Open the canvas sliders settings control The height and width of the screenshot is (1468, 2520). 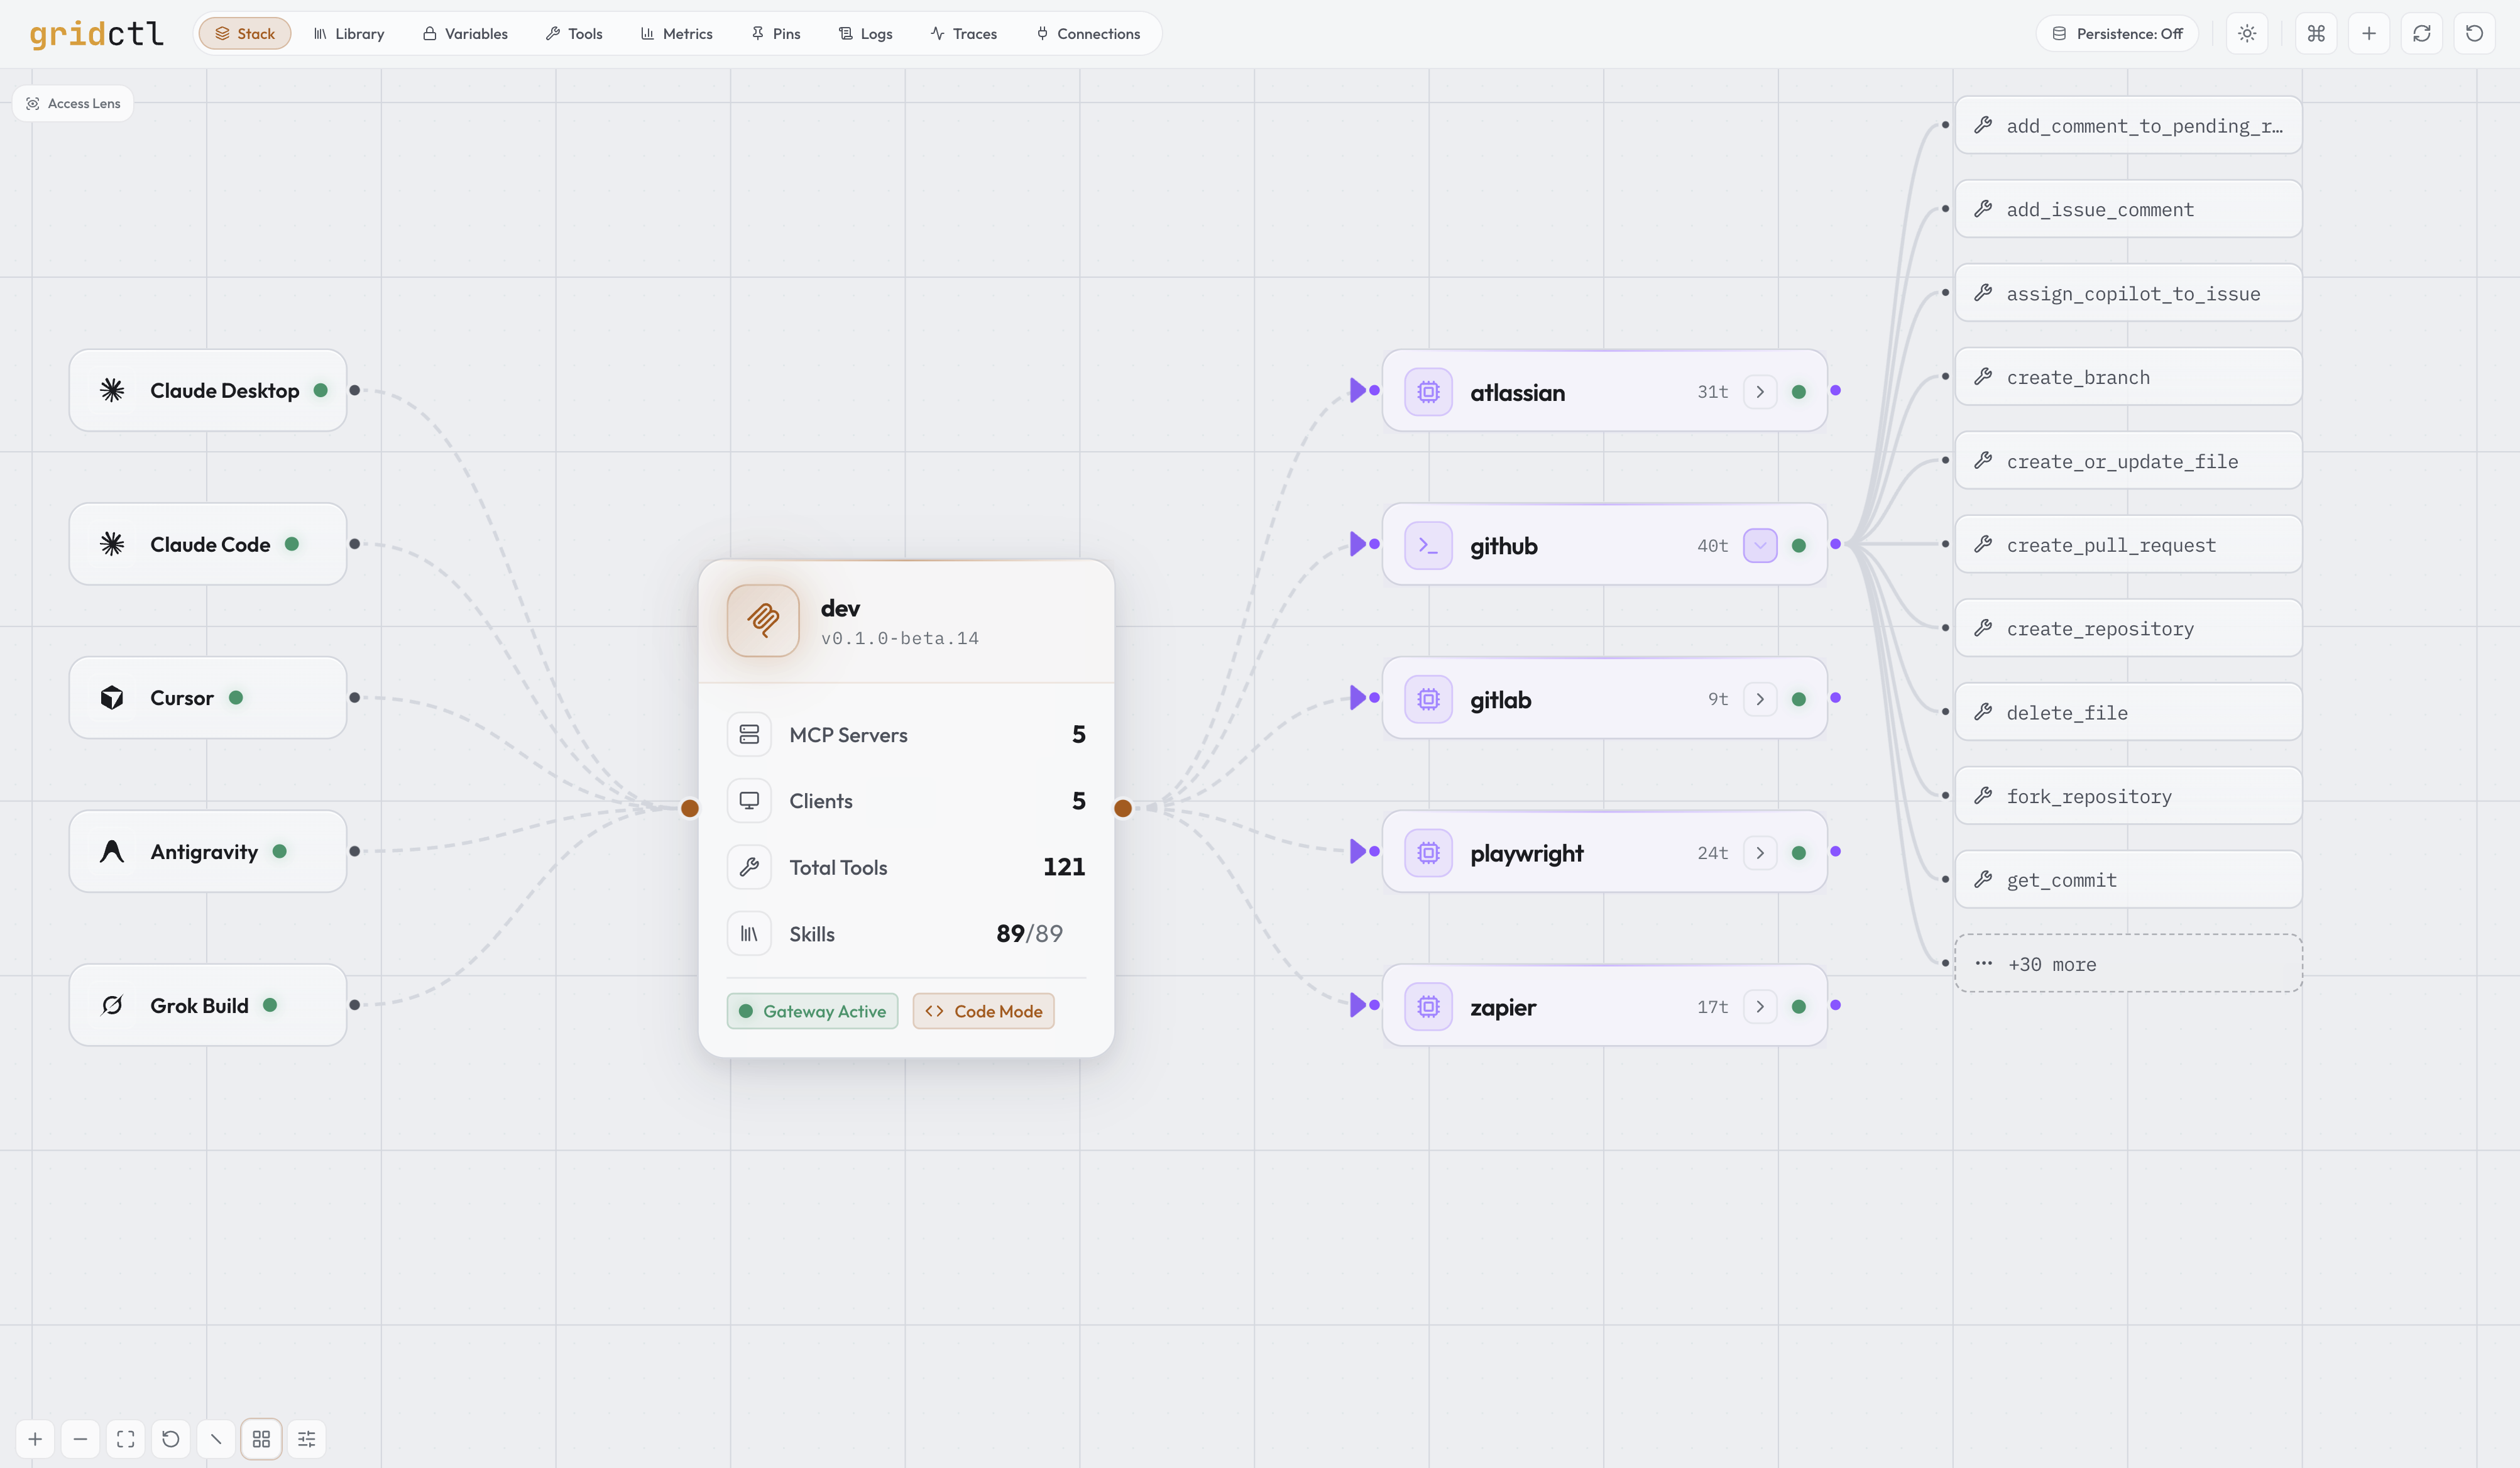(x=307, y=1439)
